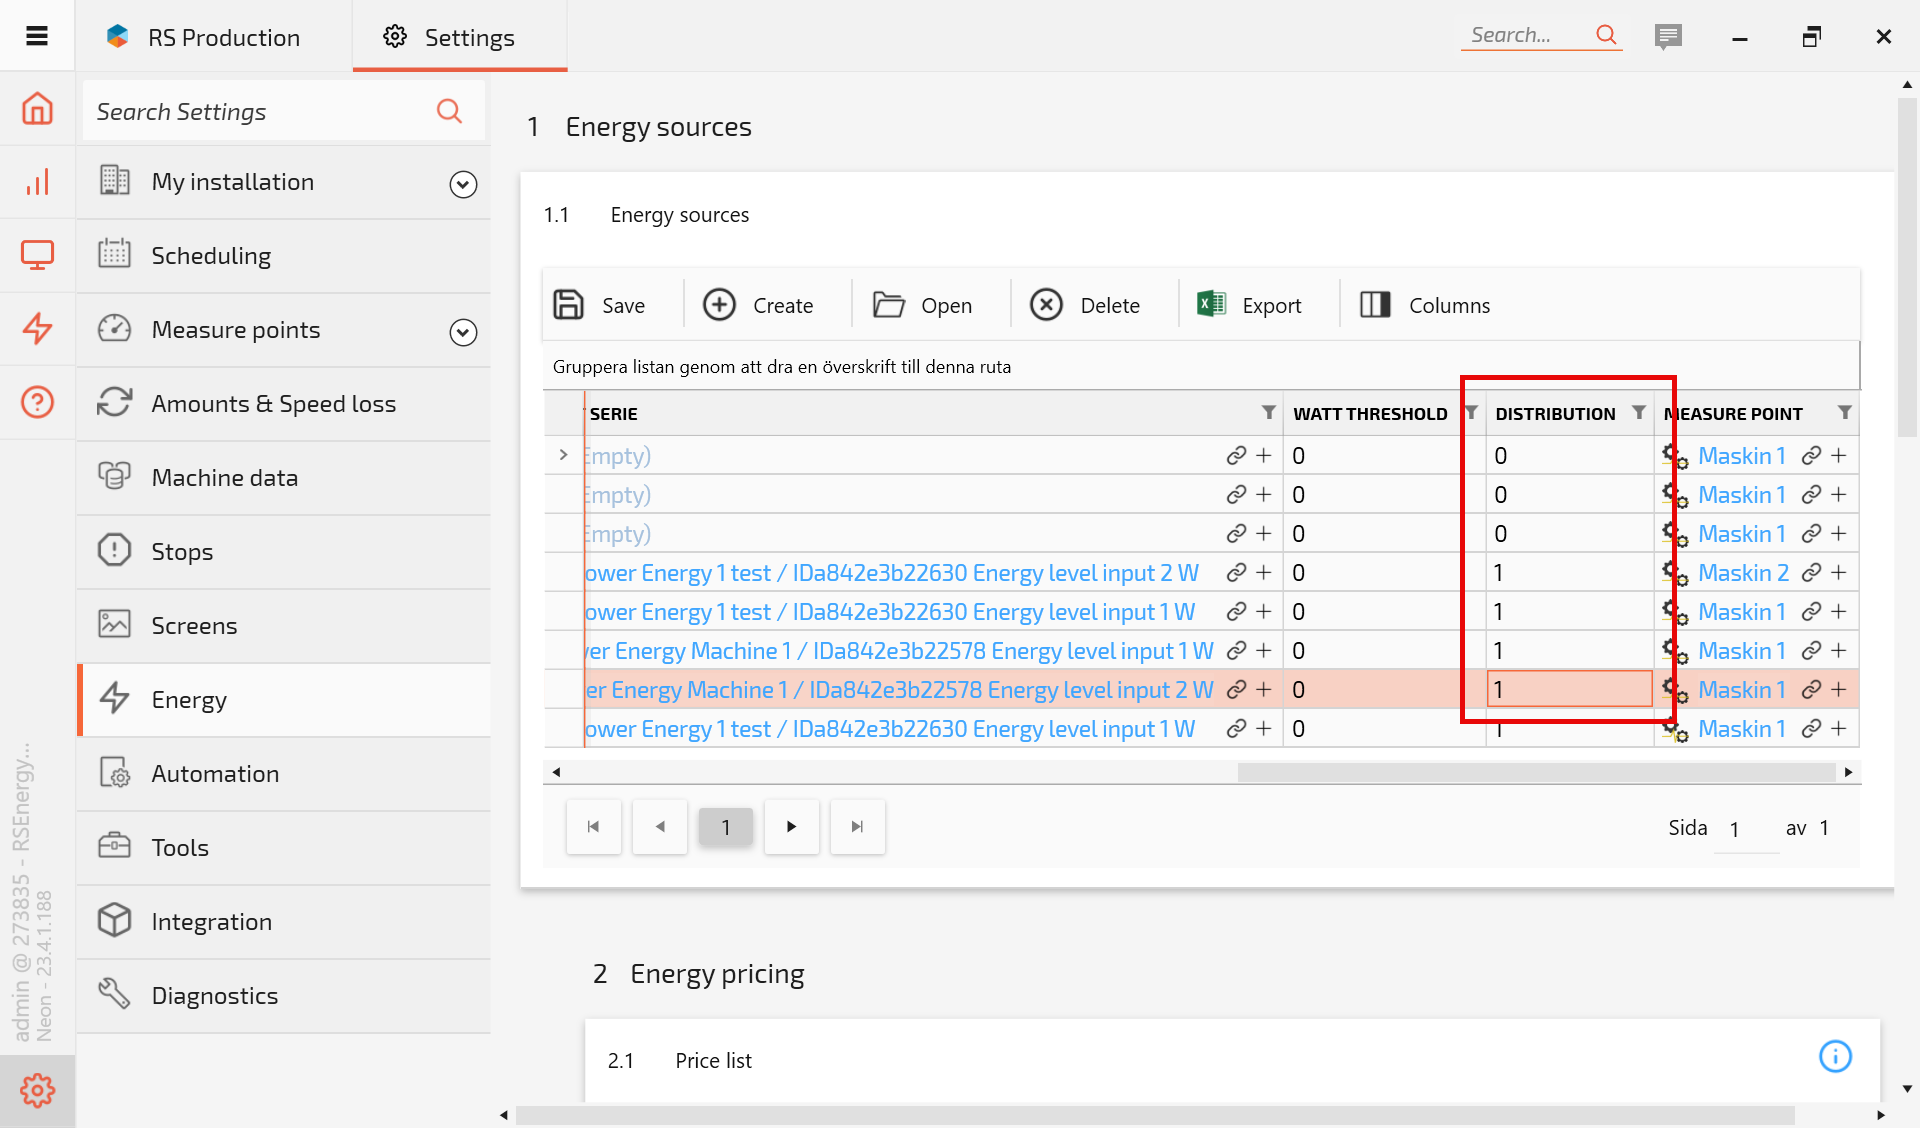Click the chat messages icon

pos(1667,37)
